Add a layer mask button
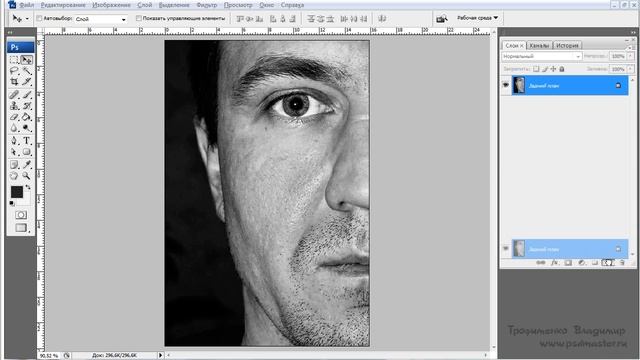Screen dimensions: 640x360 coord(568,263)
